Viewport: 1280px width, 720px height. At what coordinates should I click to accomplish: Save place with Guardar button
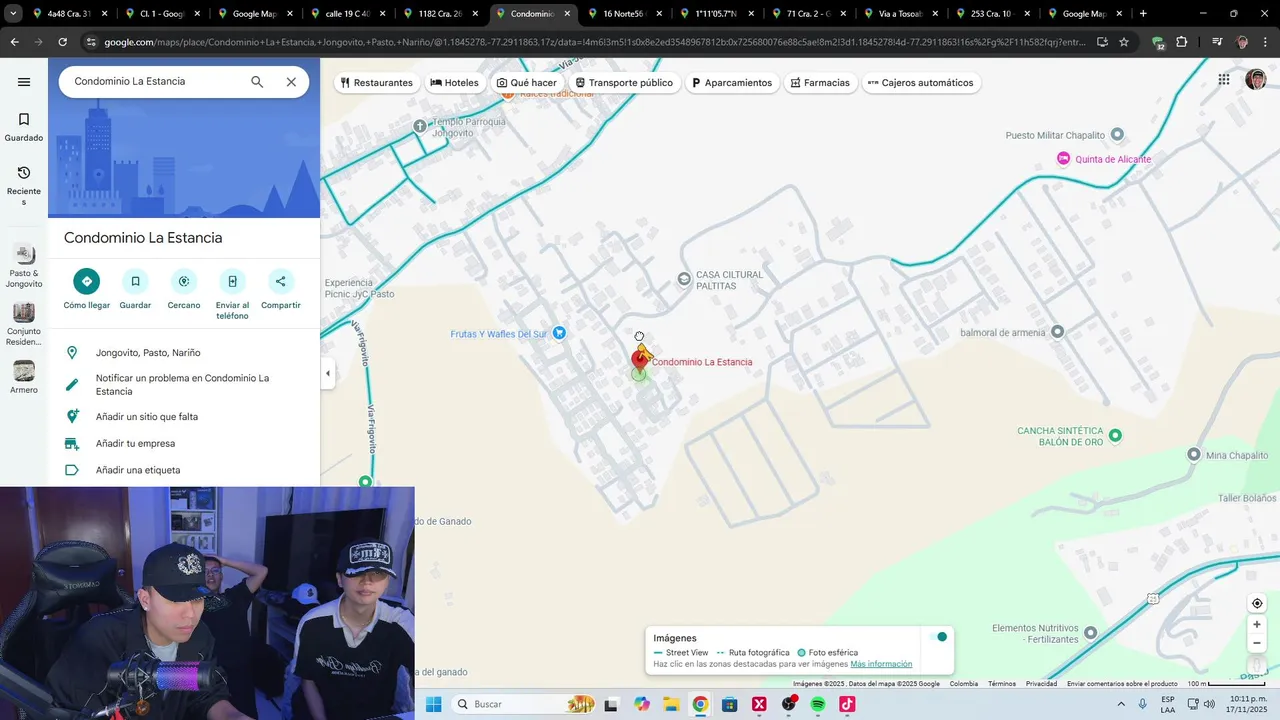tap(135, 290)
